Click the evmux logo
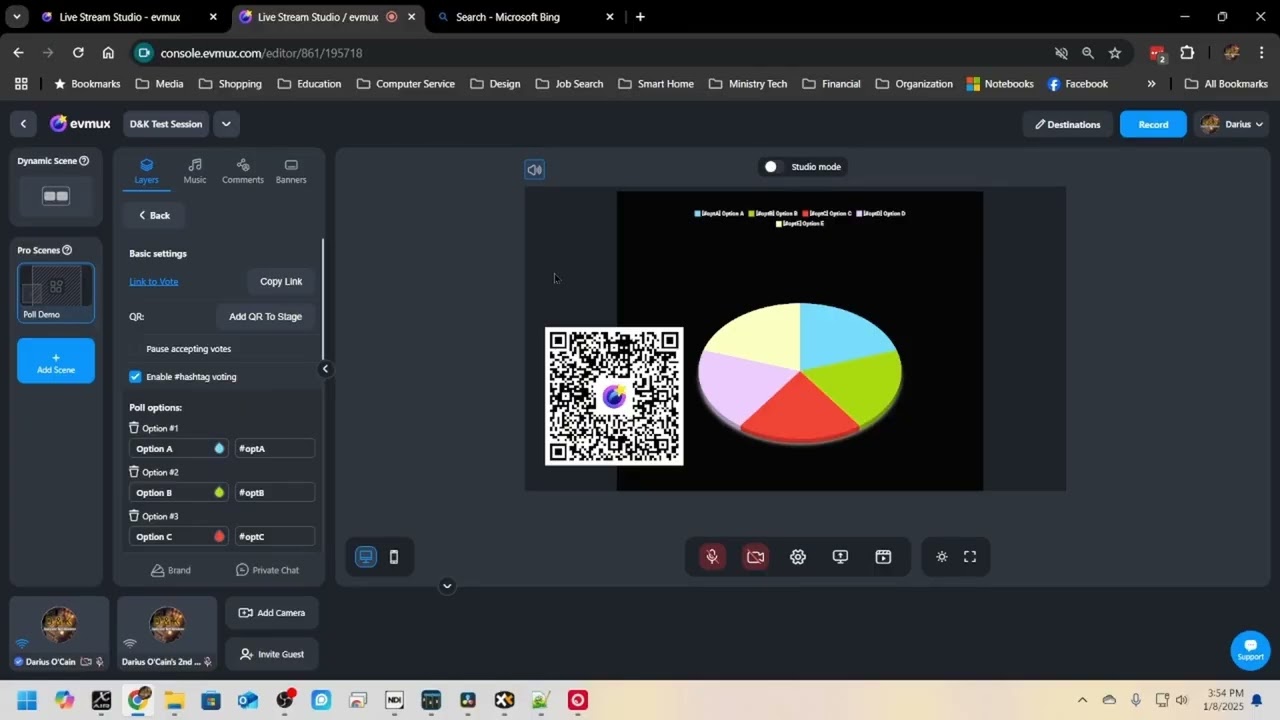 (80, 124)
